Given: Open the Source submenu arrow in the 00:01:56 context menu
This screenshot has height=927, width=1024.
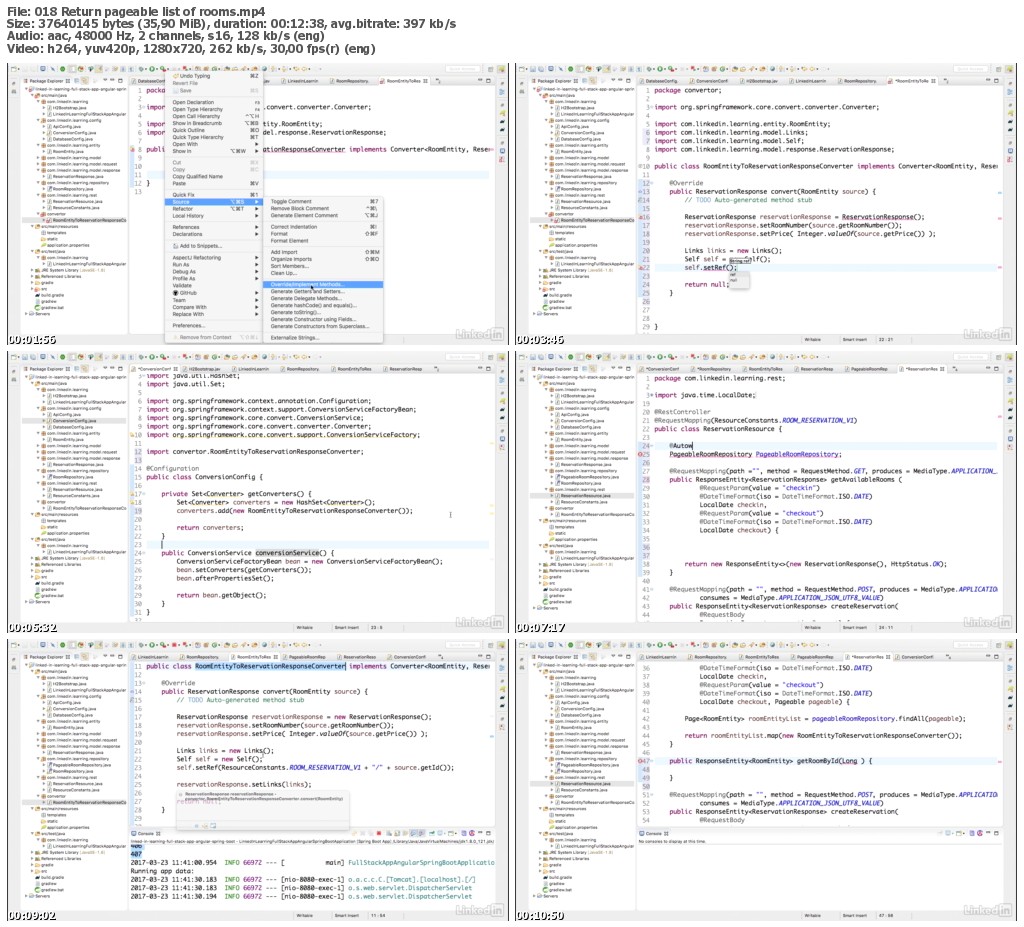Looking at the screenshot, I should click(256, 202).
